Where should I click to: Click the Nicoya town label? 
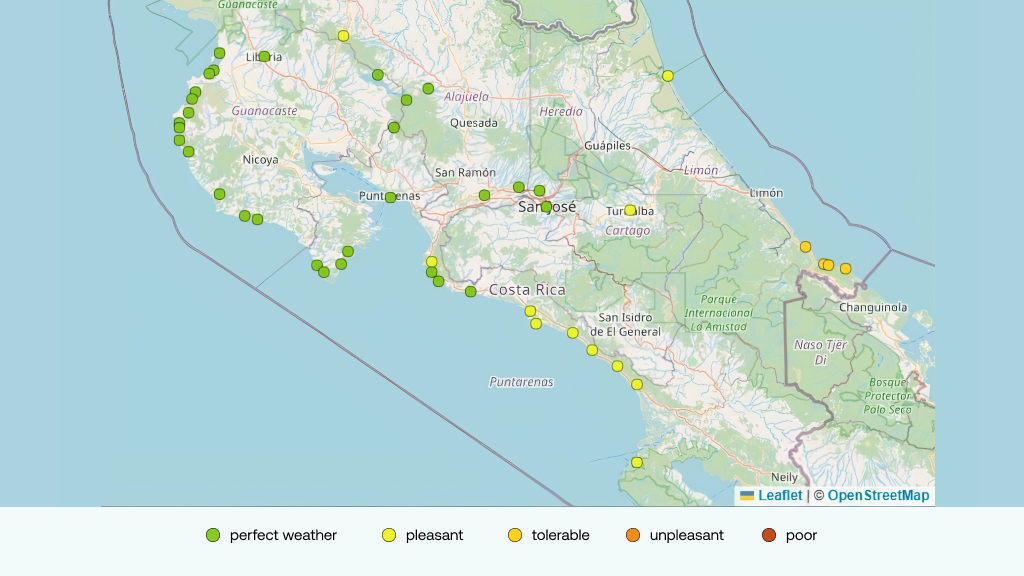pyautogui.click(x=261, y=160)
